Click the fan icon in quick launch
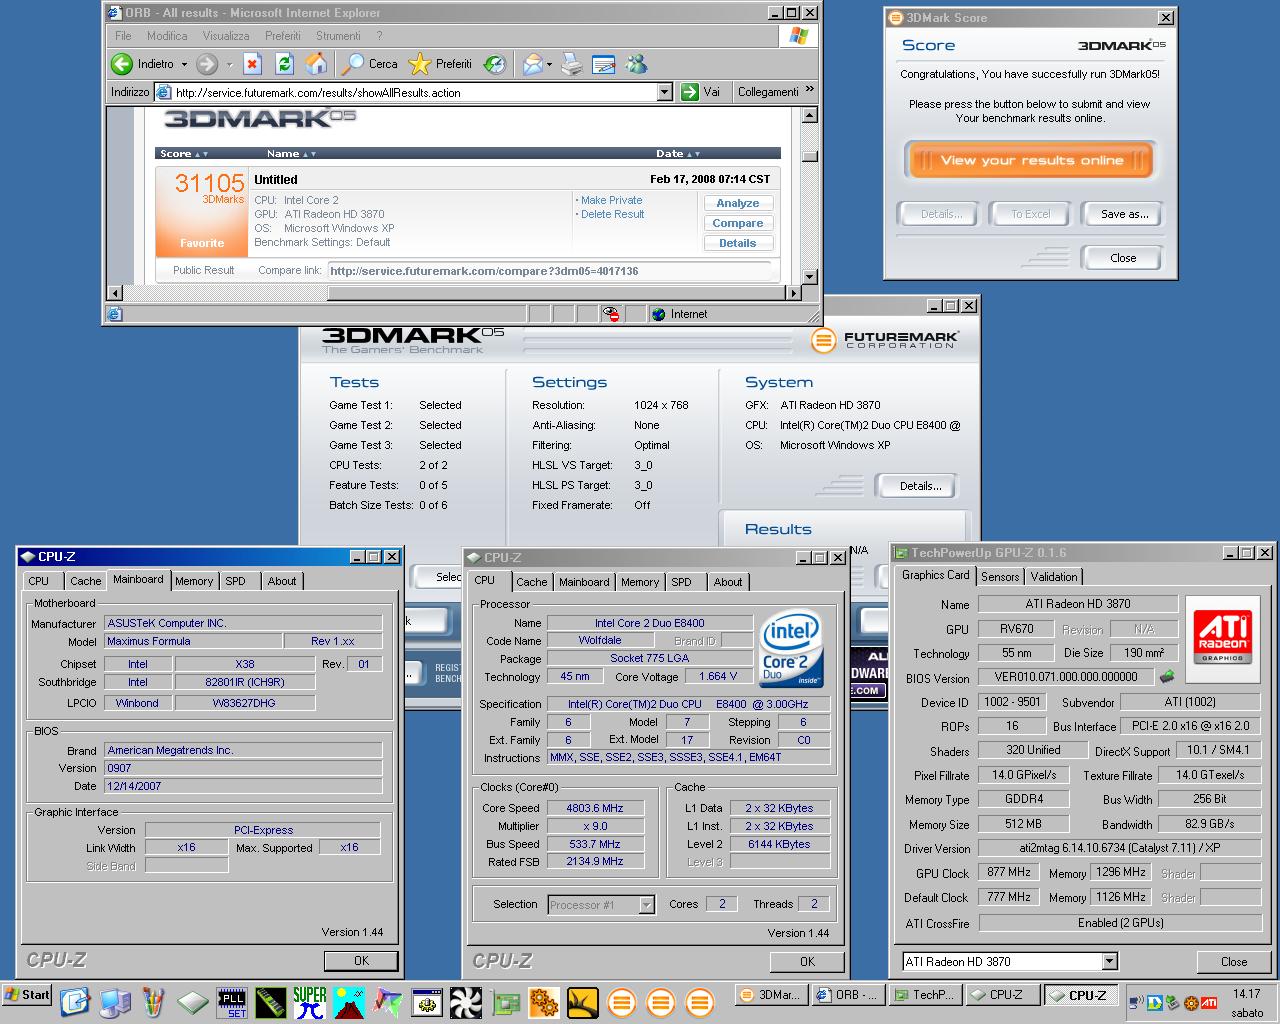This screenshot has height=1024, width=1280. click(466, 1002)
